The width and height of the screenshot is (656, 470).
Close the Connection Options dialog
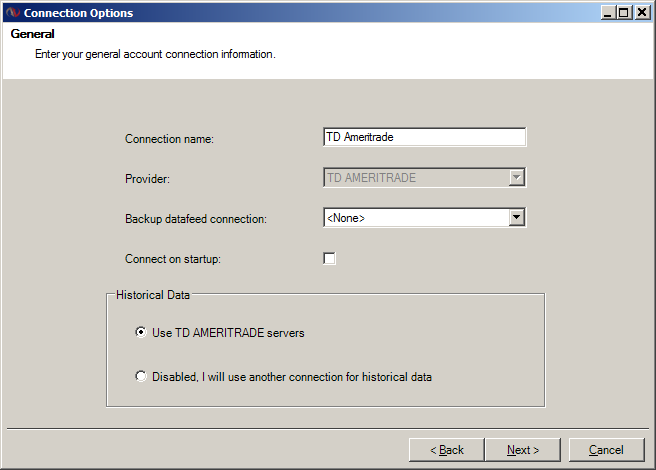coord(642,13)
